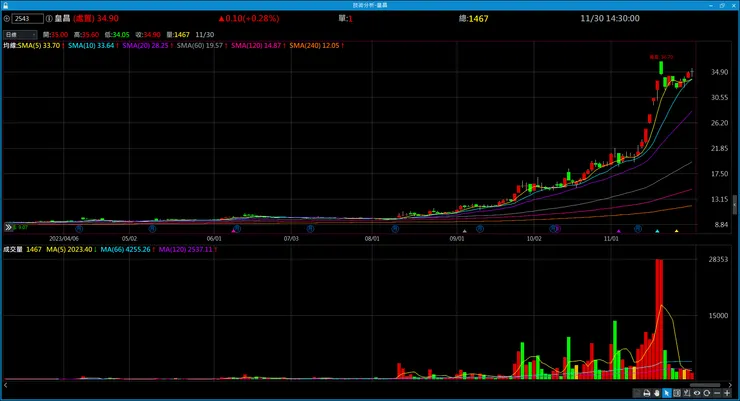Viewport: 740px width, 401px height.
Task: Click the SMA(60) 19.57 indicator label
Action: tap(200, 46)
